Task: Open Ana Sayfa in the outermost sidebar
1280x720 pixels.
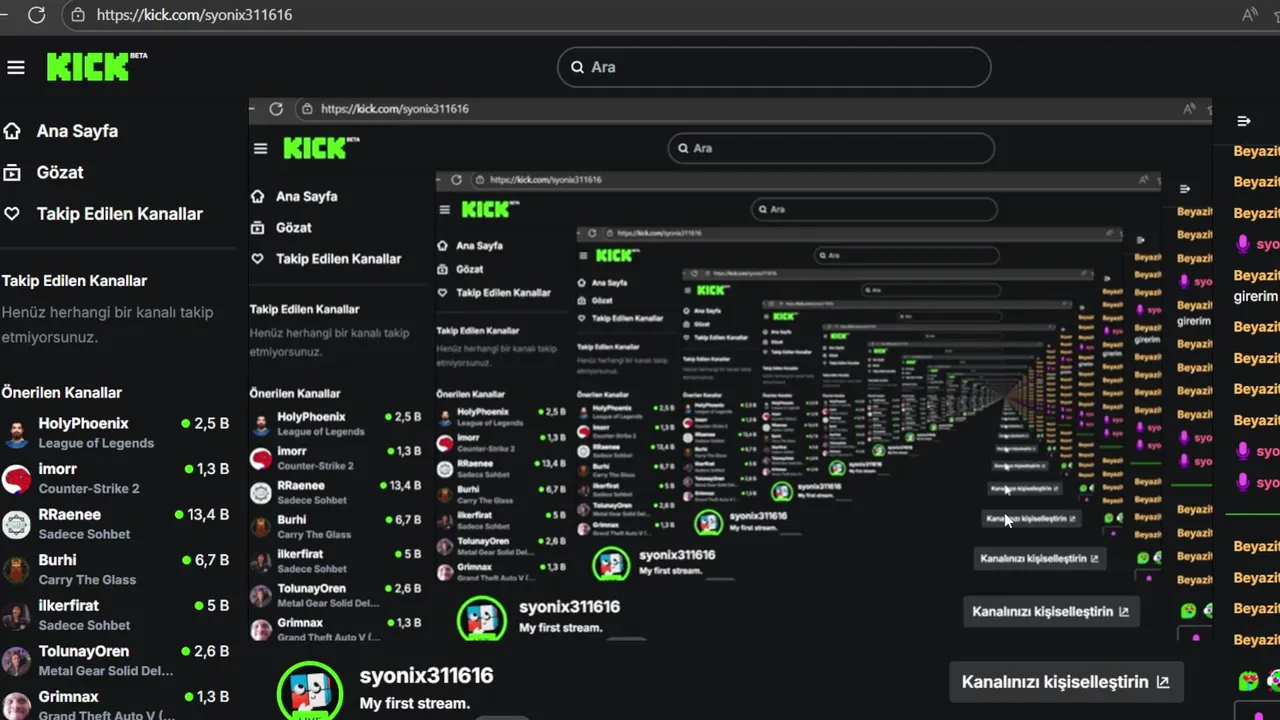Action: click(77, 131)
